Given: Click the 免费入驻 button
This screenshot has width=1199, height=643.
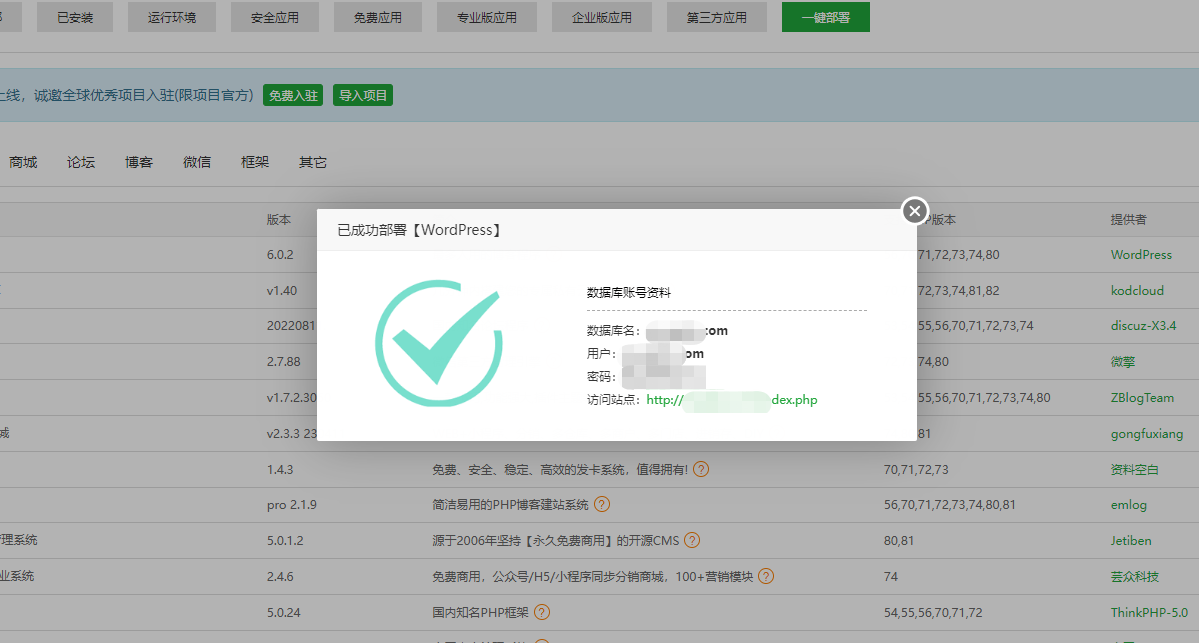Looking at the screenshot, I should coord(293,96).
